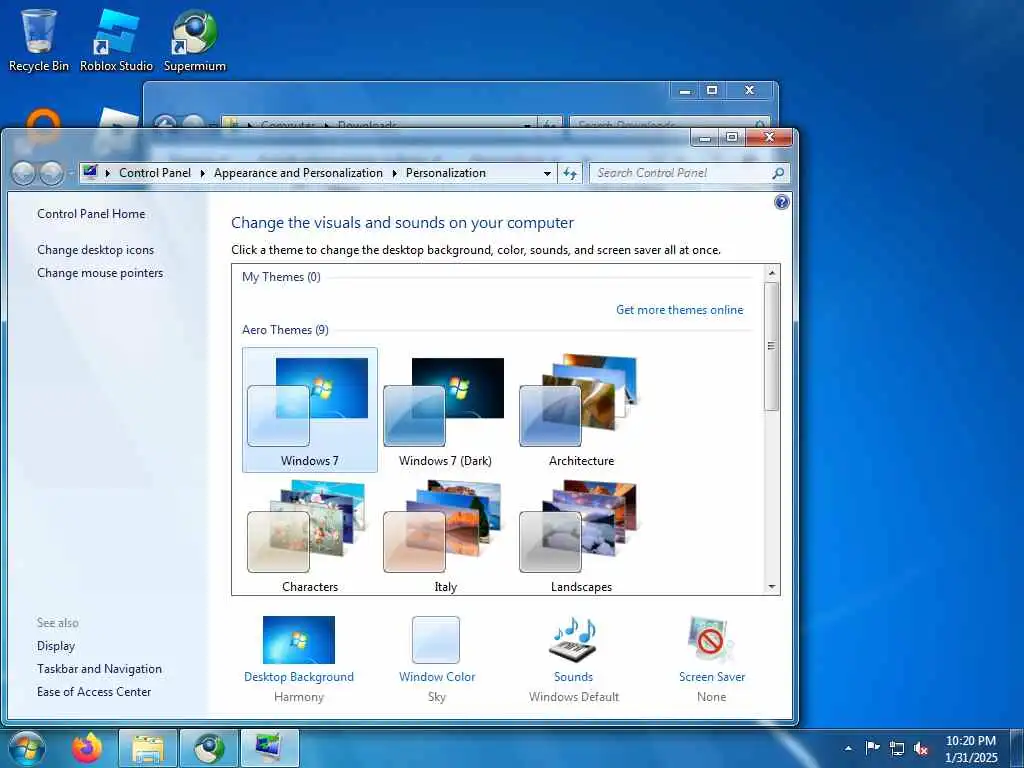Click the Forward arrow in Personalization window
Viewport: 1024px width, 768px height.
click(x=51, y=173)
